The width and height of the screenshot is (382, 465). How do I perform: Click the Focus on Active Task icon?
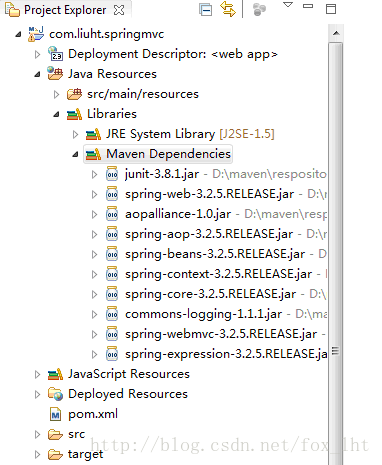(x=259, y=9)
